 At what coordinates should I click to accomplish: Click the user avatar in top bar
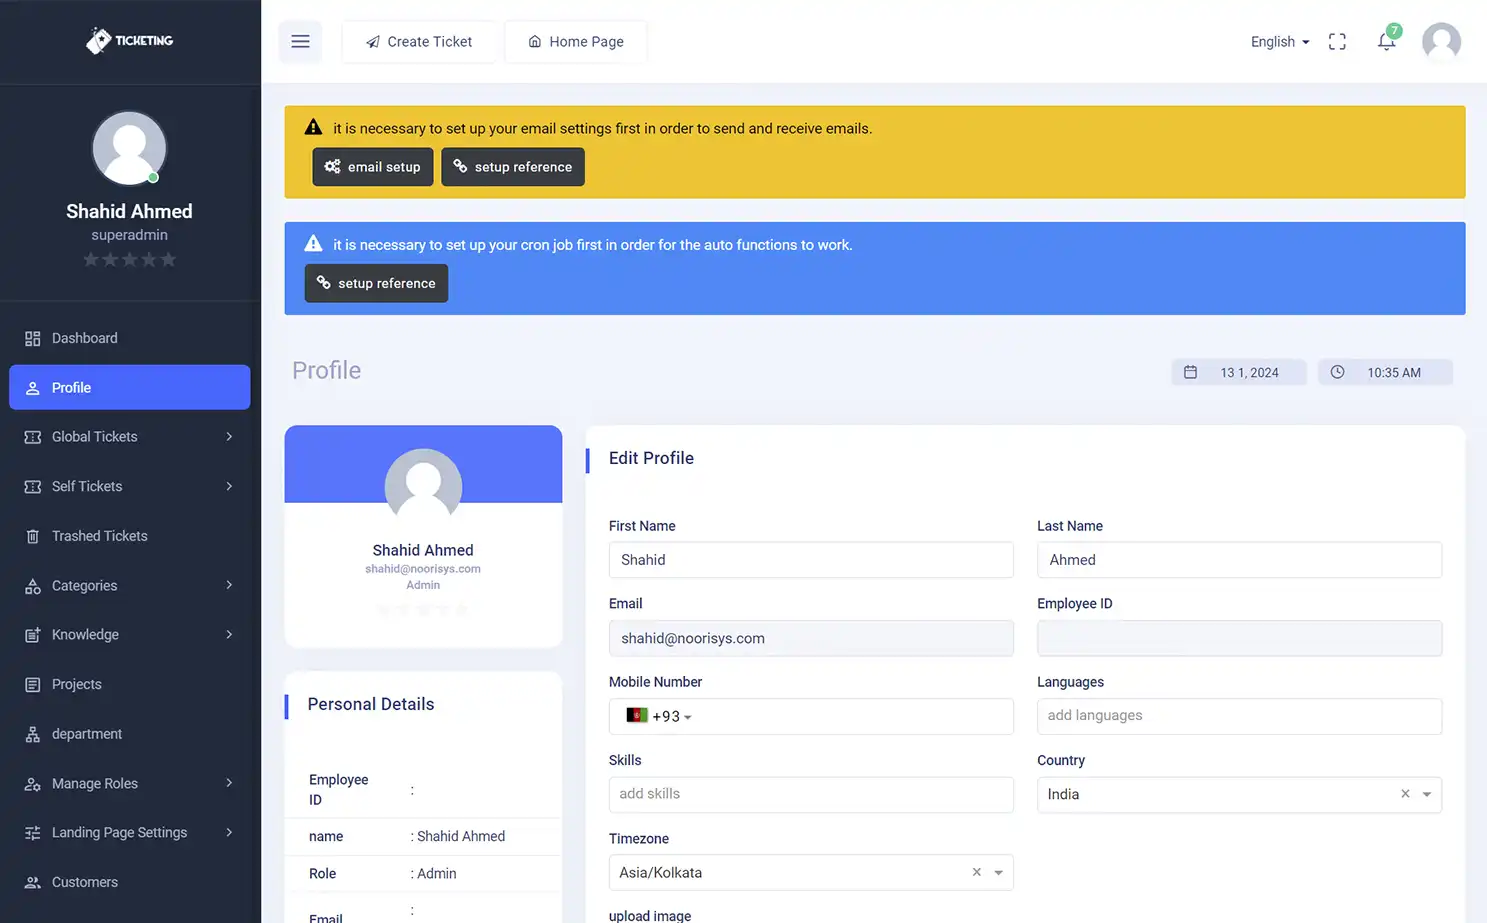pos(1441,42)
